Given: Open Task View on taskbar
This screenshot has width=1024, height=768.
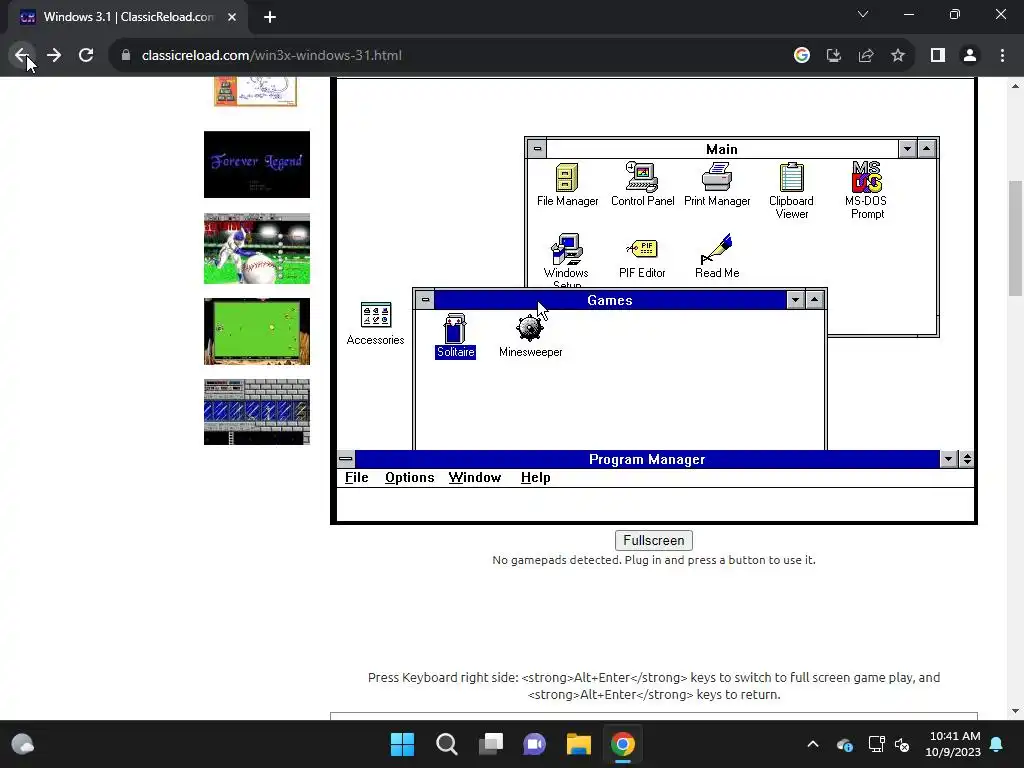Looking at the screenshot, I should click(490, 744).
